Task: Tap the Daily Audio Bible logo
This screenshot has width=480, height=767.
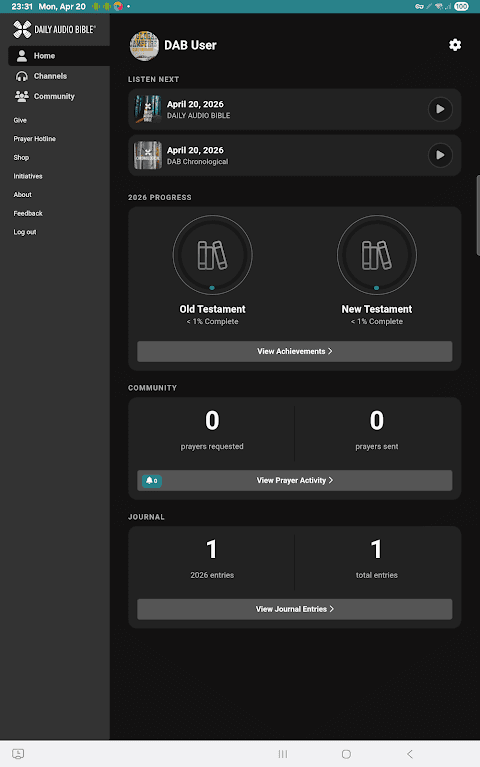Action: pyautogui.click(x=54, y=29)
